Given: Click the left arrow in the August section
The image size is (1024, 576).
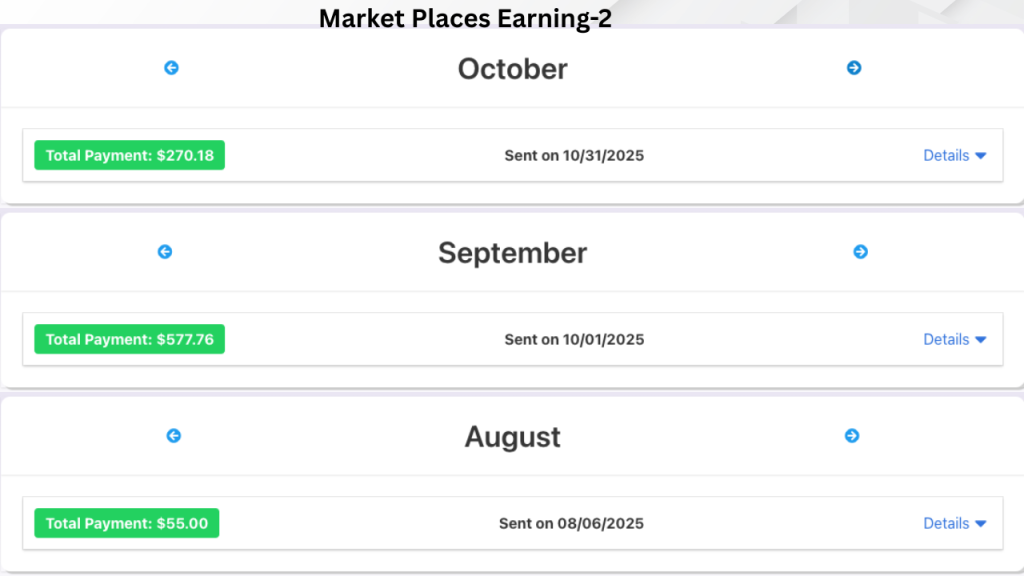Looking at the screenshot, I should tap(174, 436).
